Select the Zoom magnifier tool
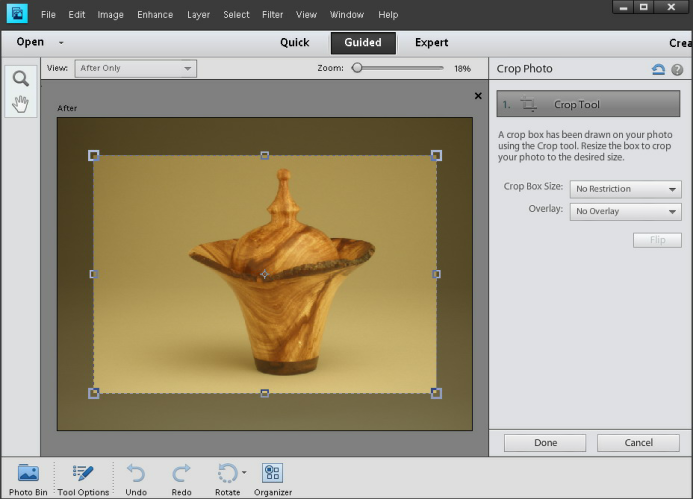Viewport: 693px width, 500px height. pos(20,78)
